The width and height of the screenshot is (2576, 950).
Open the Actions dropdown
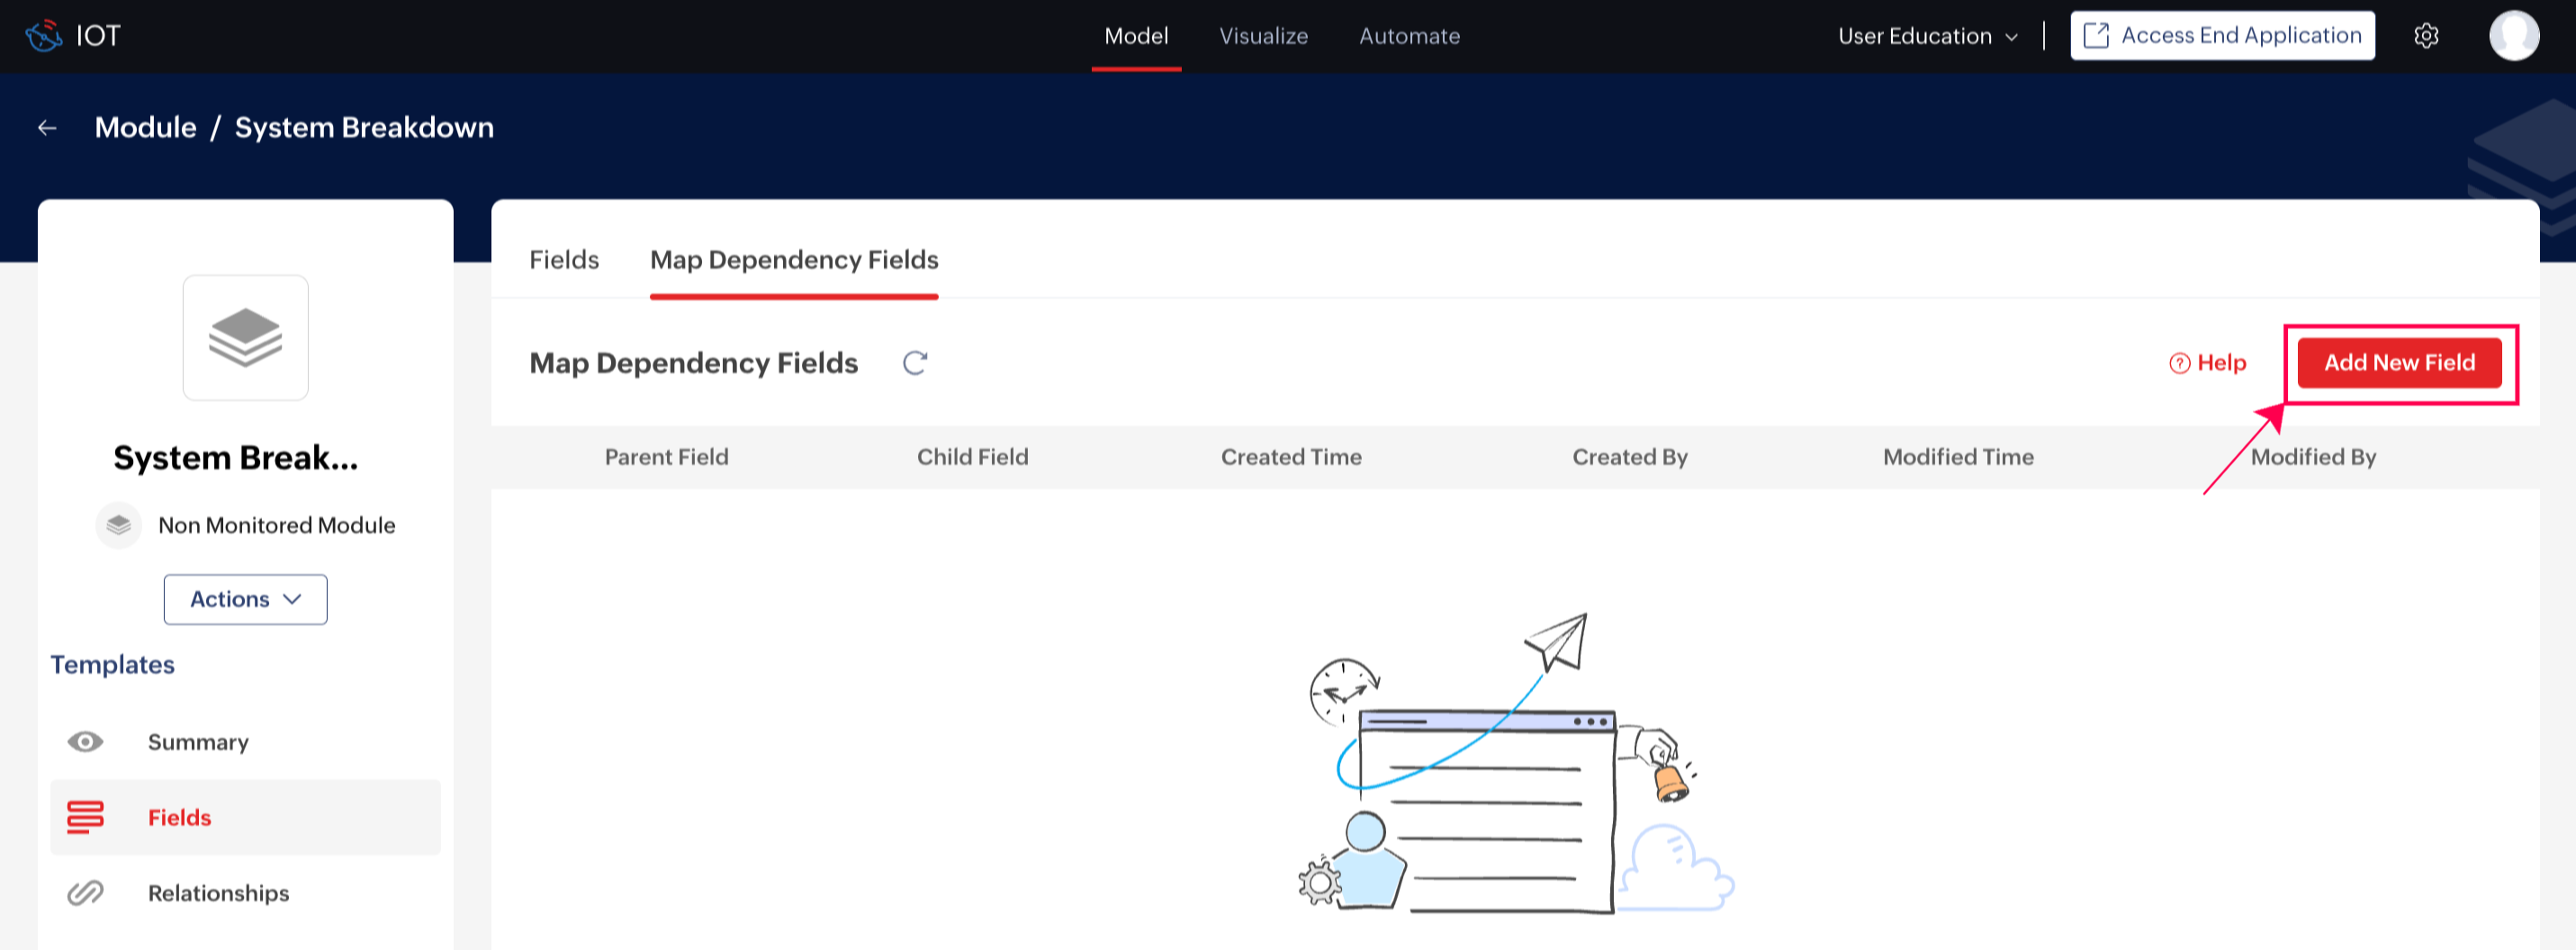[245, 599]
